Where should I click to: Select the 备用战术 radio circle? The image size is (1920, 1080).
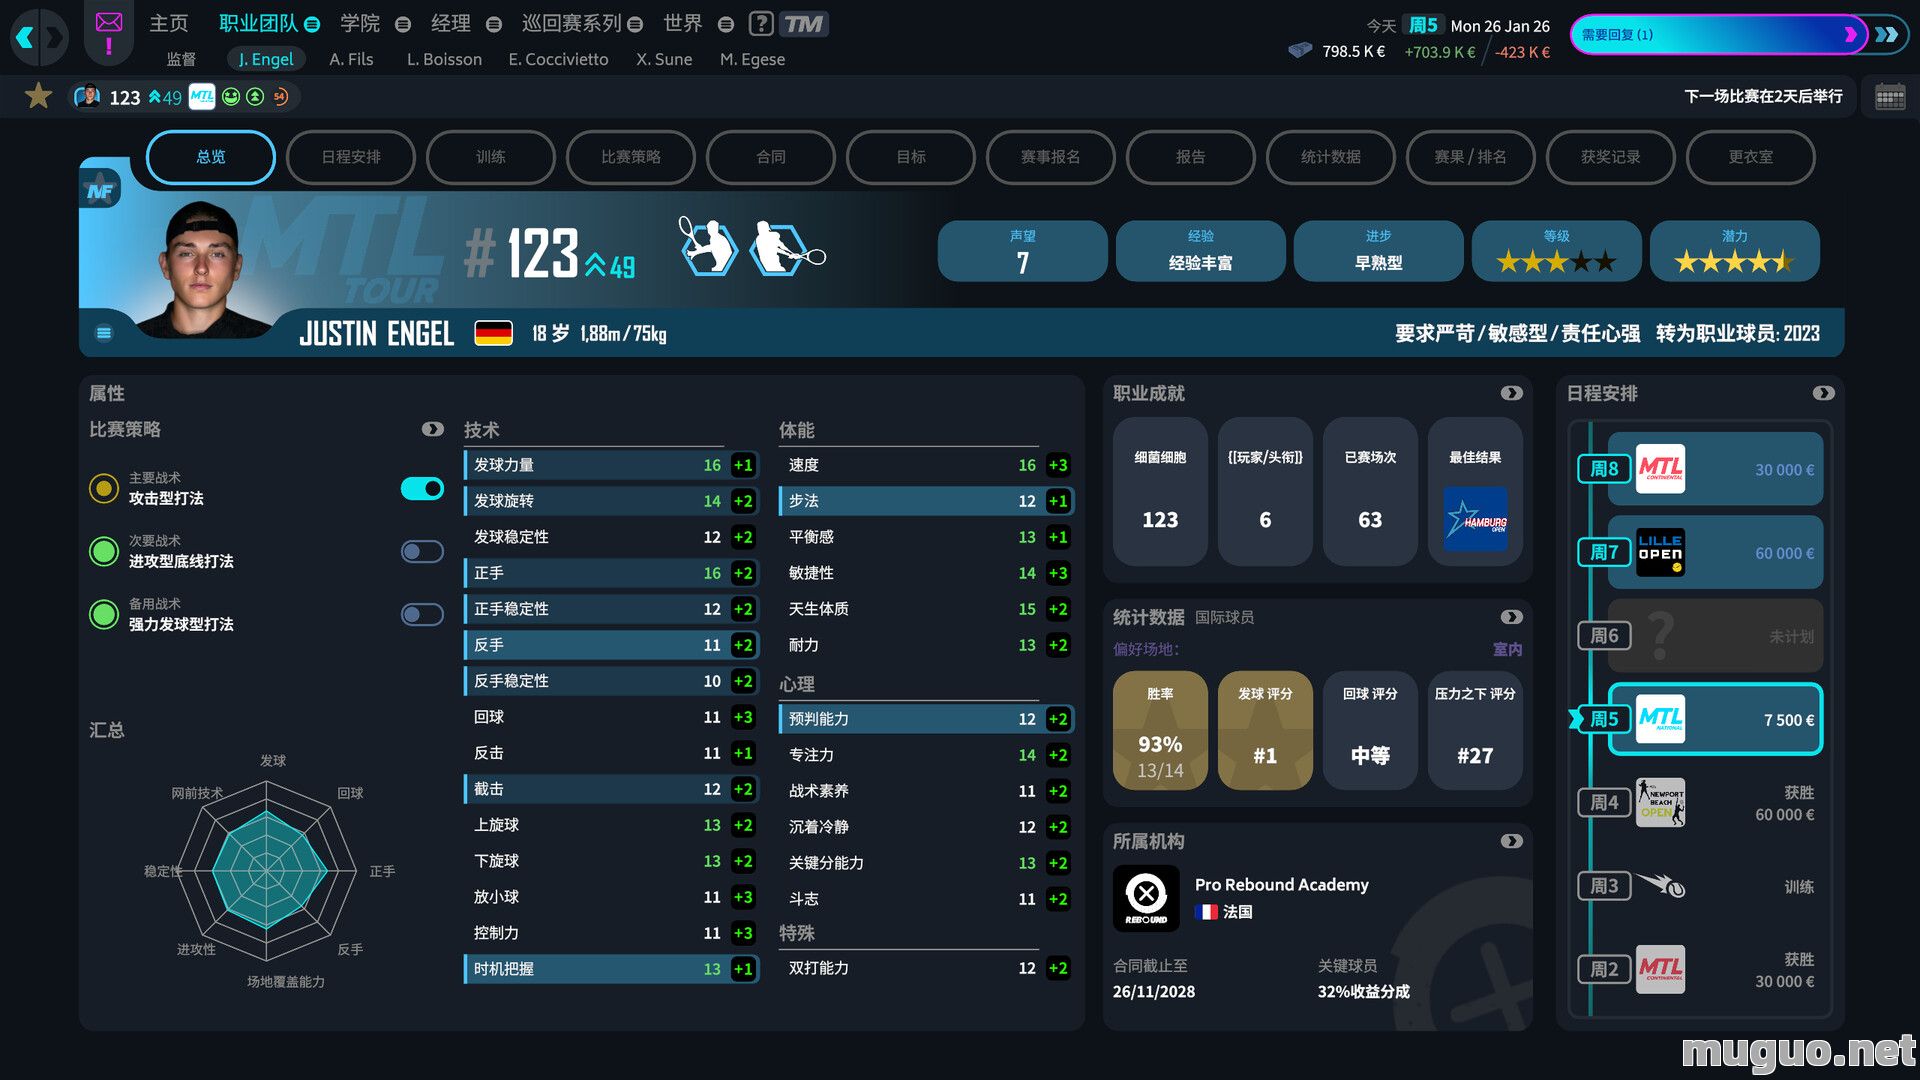(103, 614)
